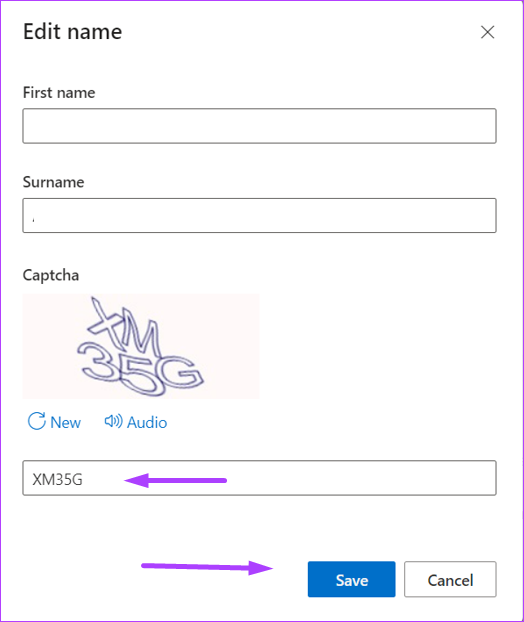This screenshot has width=524, height=622.
Task: Click the circular refresh icon beside New
Action: [x=36, y=421]
